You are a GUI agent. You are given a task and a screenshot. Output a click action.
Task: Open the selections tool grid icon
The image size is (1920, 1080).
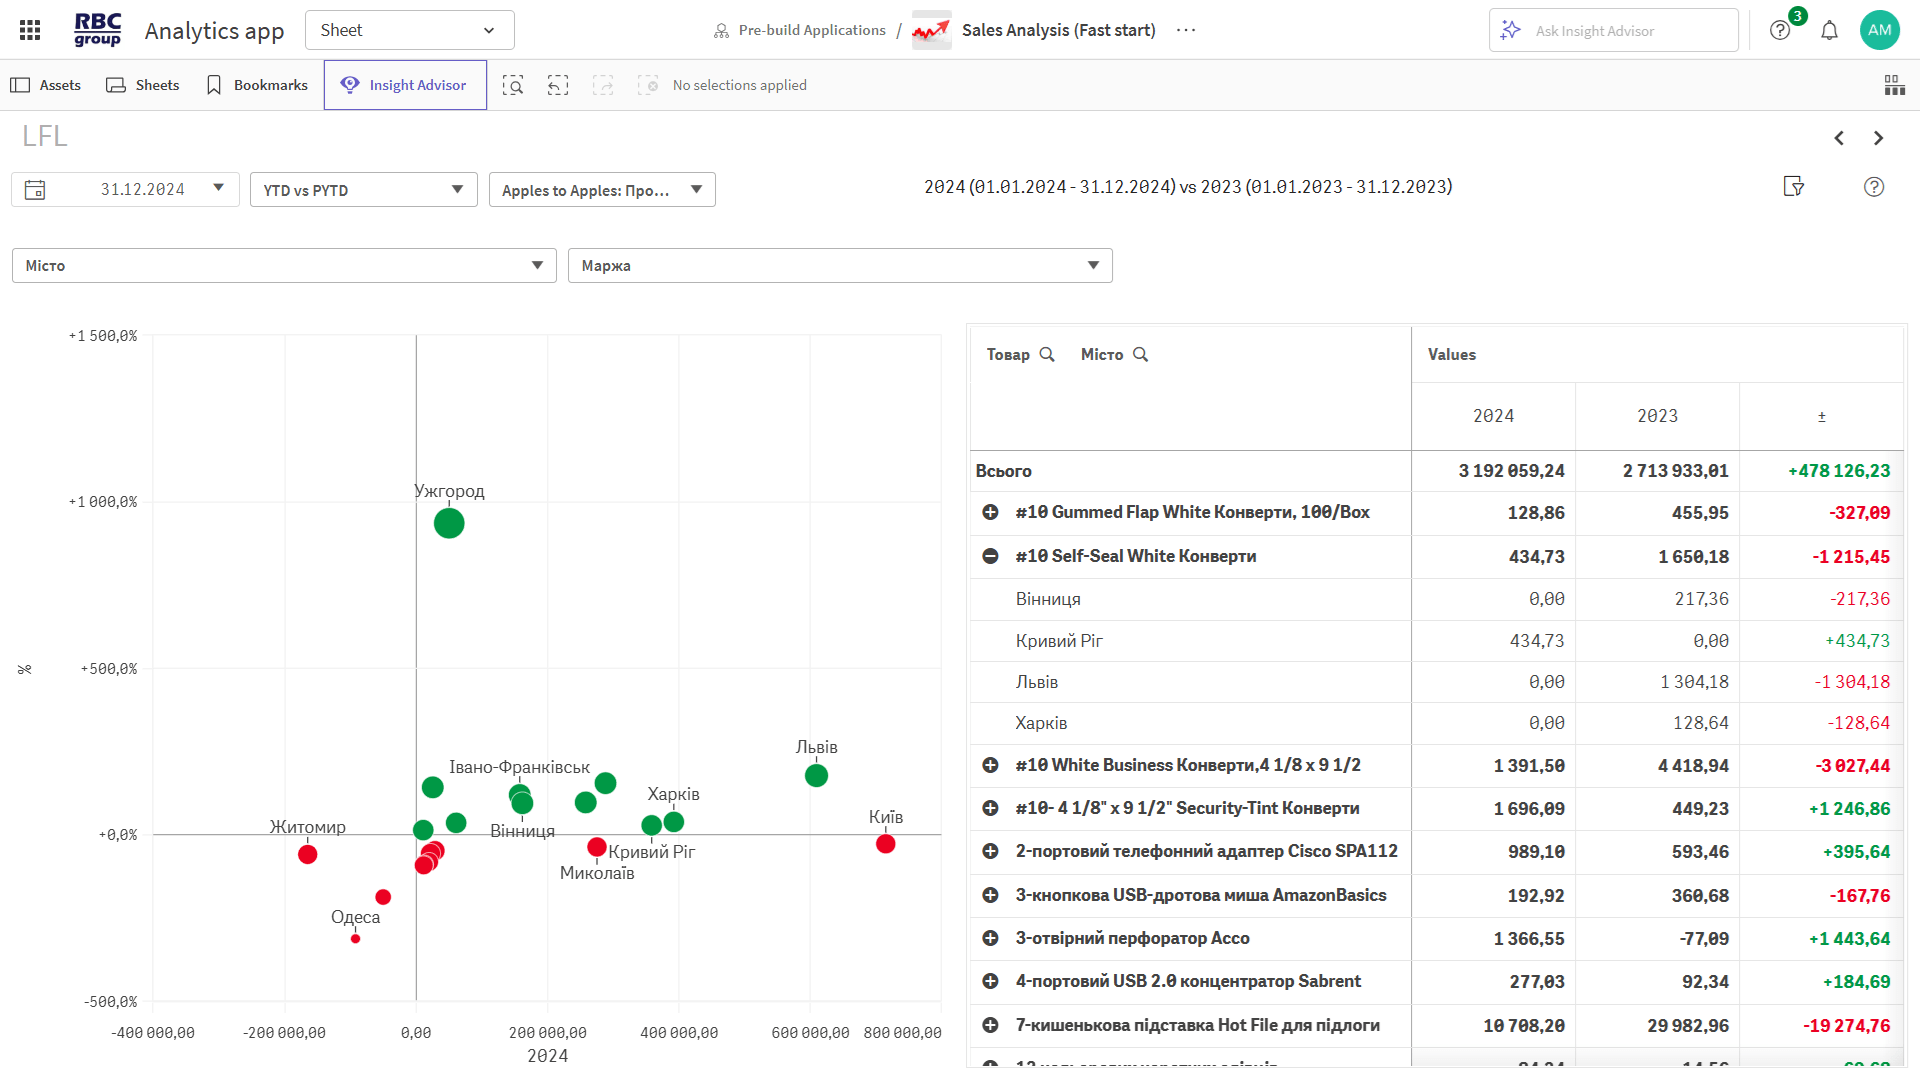(x=1894, y=85)
